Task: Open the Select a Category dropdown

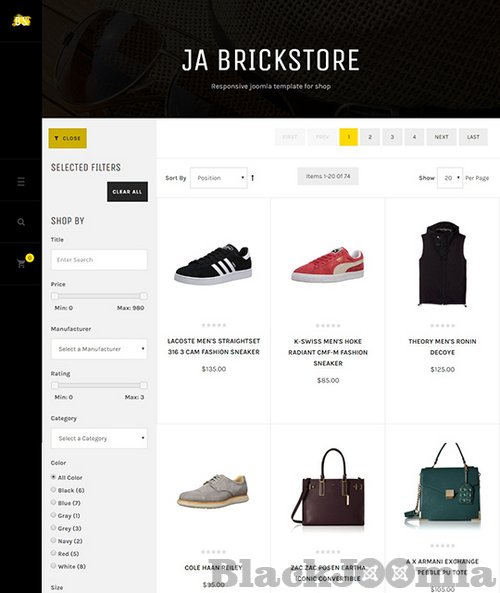Action: tap(99, 438)
